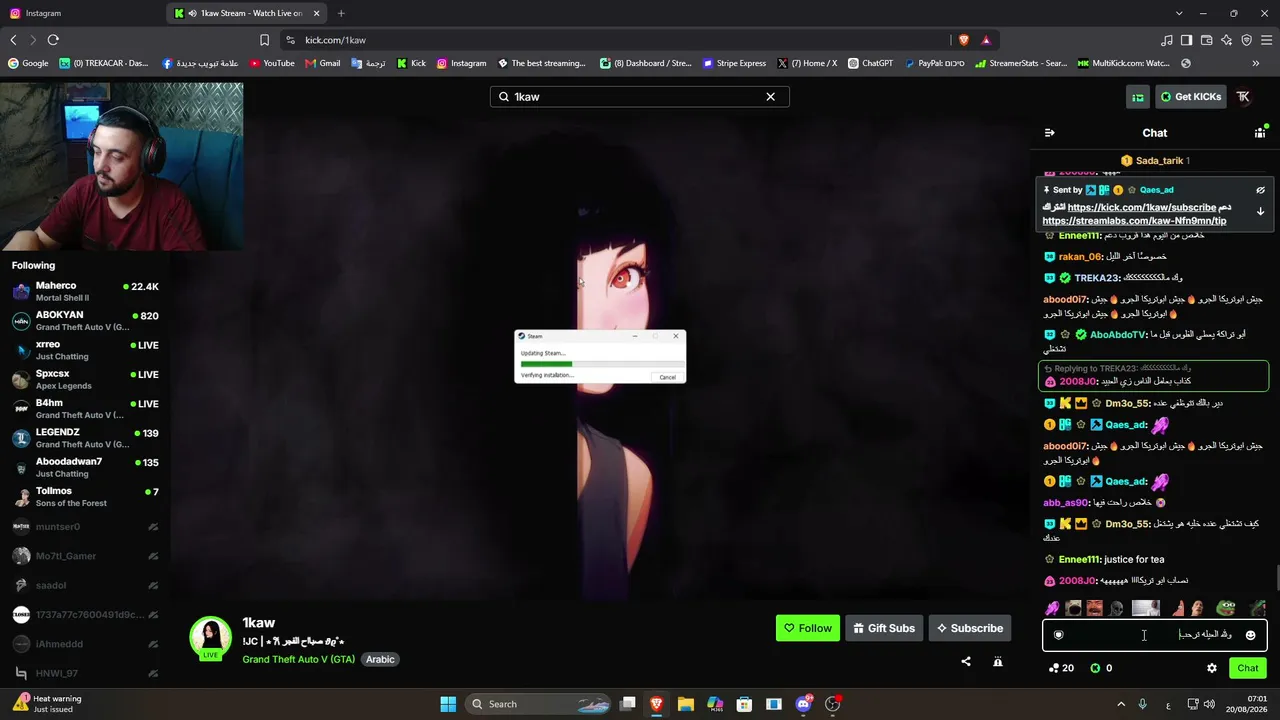
Task: Collapse the chat panel with the arrow icon
Action: [x=1049, y=133]
